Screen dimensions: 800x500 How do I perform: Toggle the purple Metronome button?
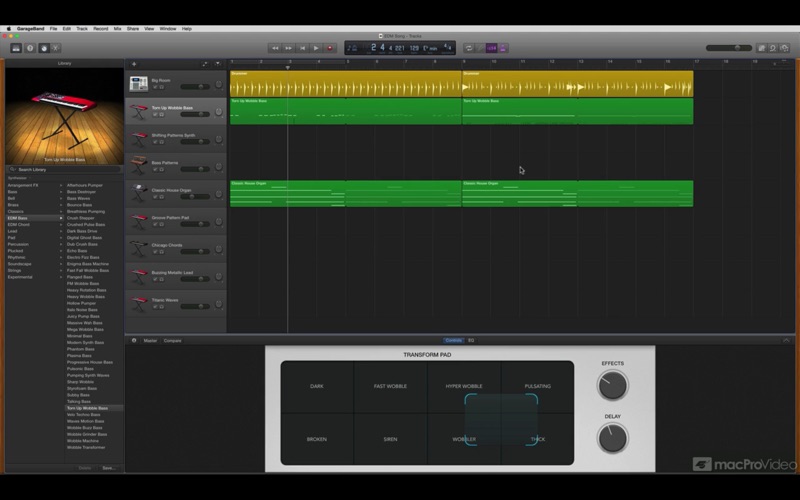pos(503,48)
